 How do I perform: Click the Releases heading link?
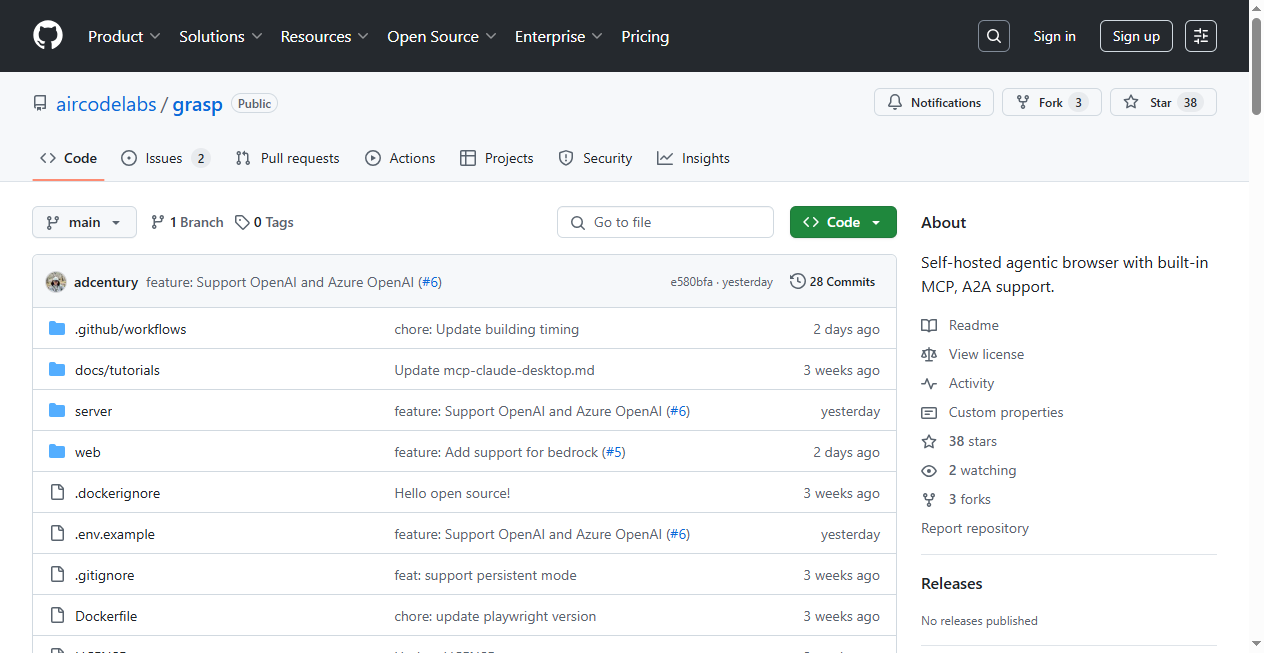[x=952, y=583]
